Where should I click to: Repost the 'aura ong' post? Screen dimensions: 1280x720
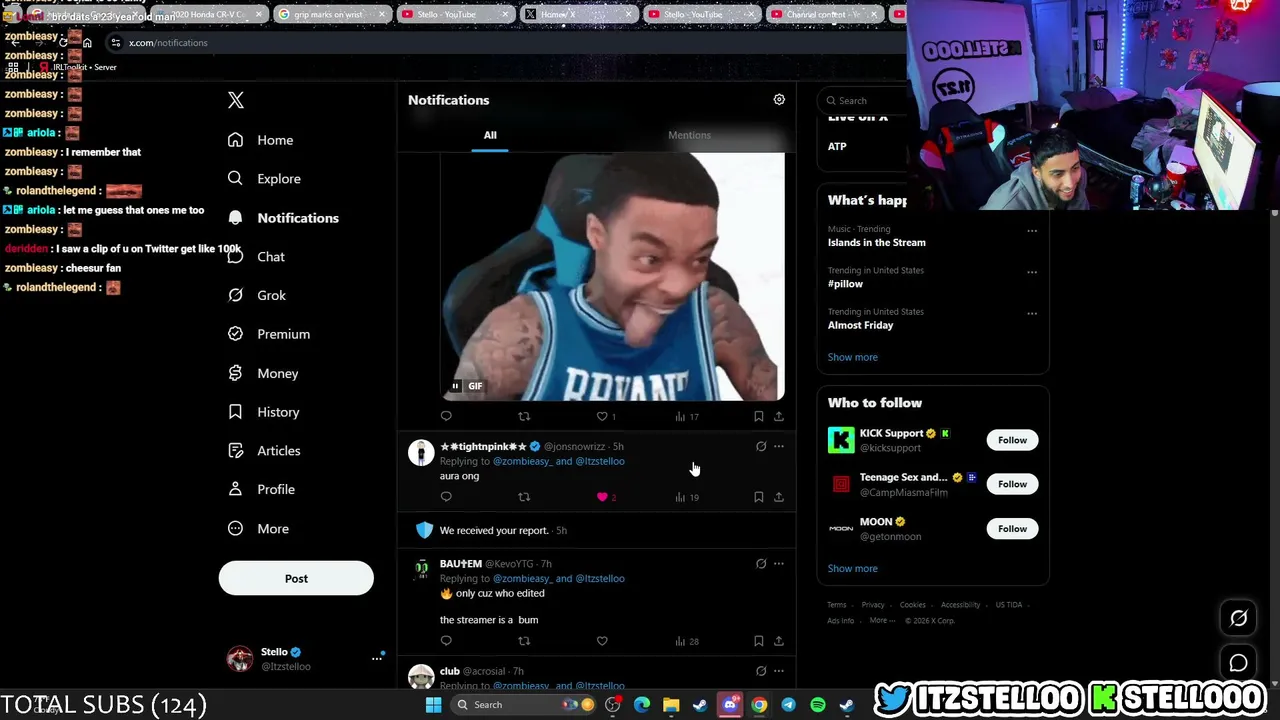coord(524,497)
